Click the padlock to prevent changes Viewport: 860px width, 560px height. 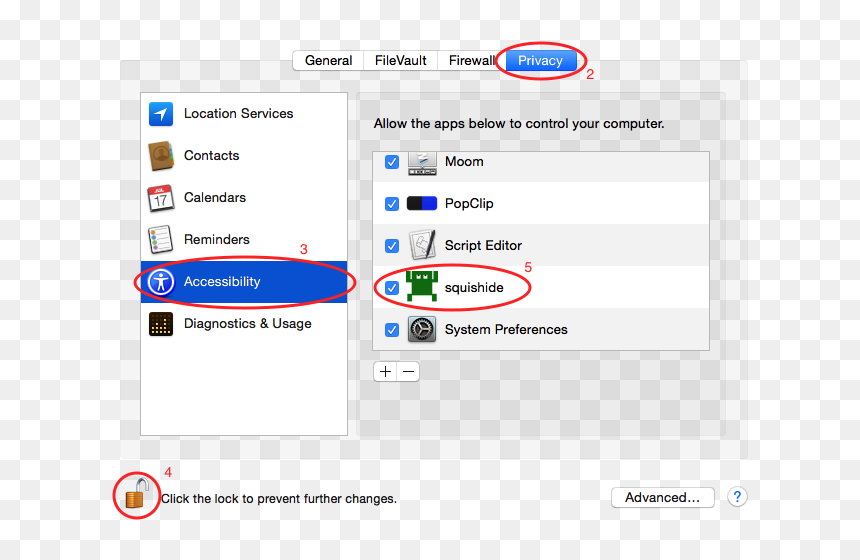137,493
